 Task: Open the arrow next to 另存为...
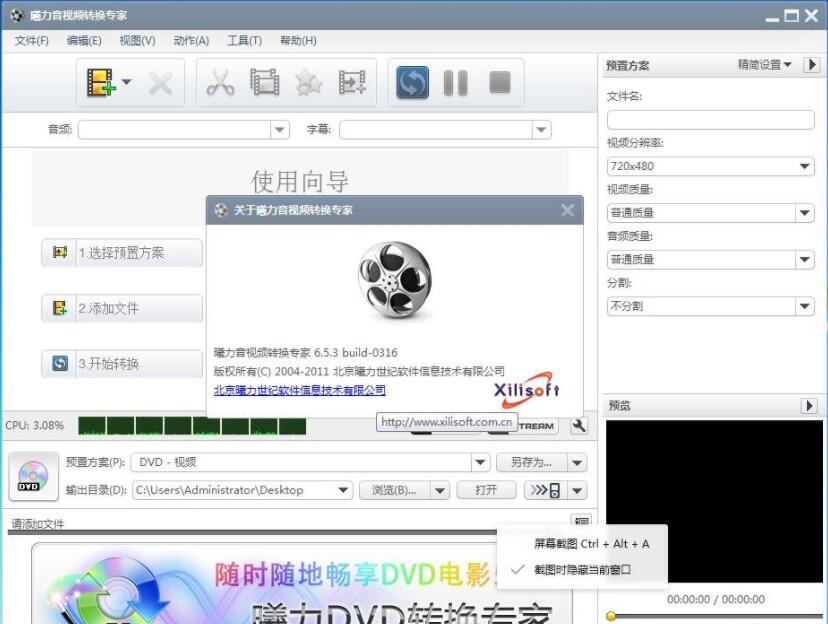577,463
